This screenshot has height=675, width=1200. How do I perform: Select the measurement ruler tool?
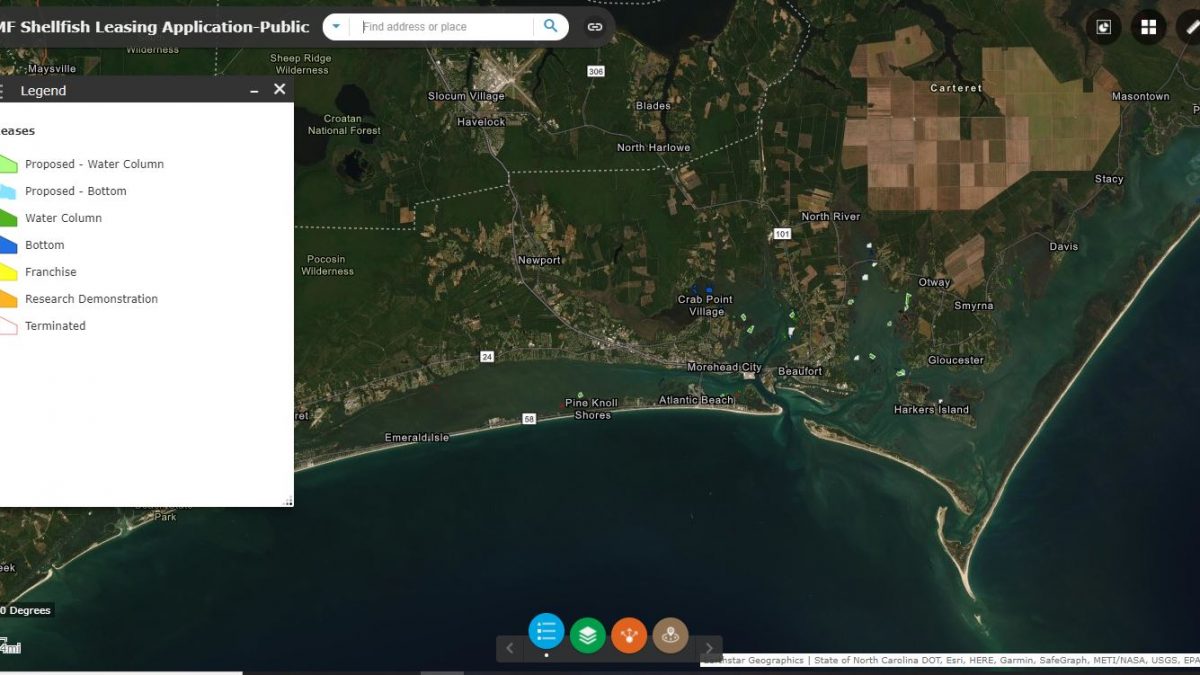click(1190, 27)
